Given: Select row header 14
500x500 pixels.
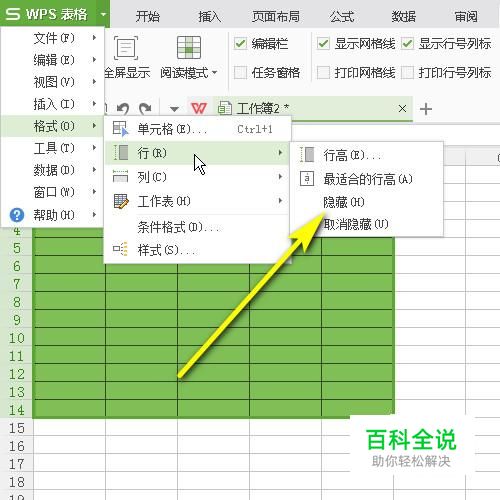Looking at the screenshot, I should (17, 410).
